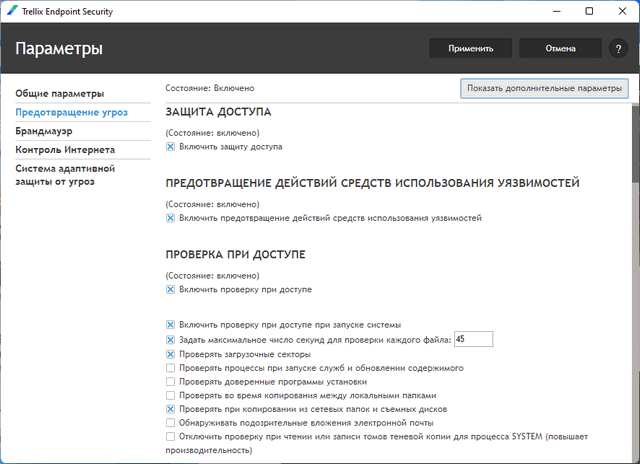640x464 pixels.
Task: Disable предотвращение действий средств использования уязвимостей checkbox
Action: click(171, 217)
